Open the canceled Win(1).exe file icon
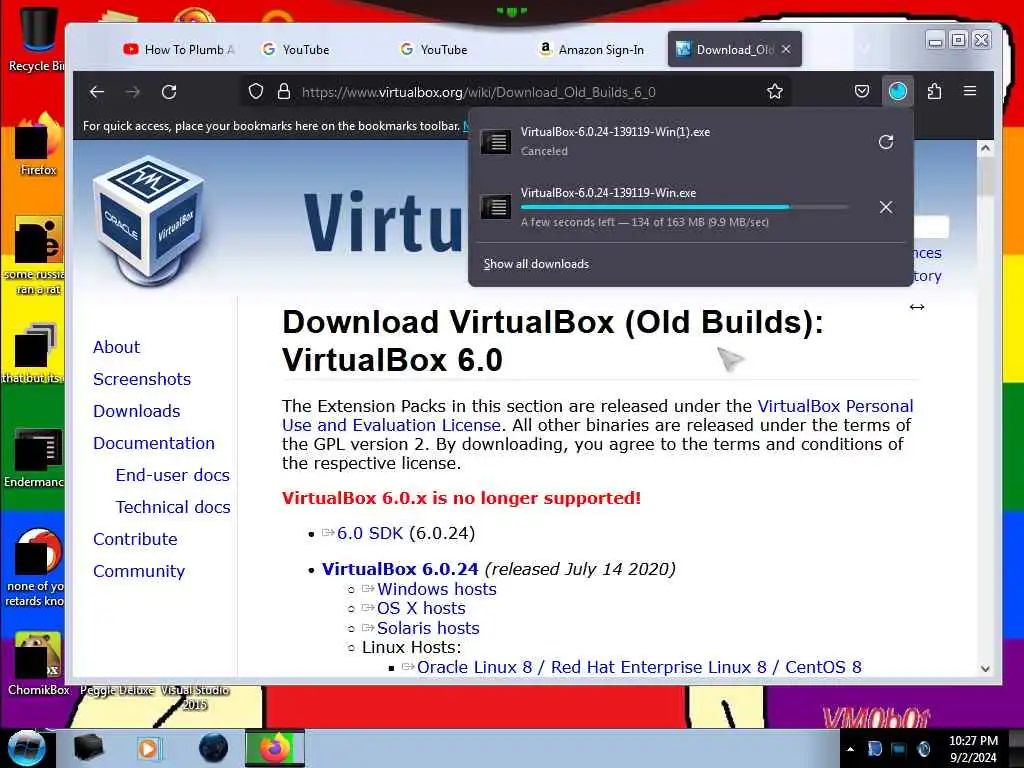 coord(496,142)
